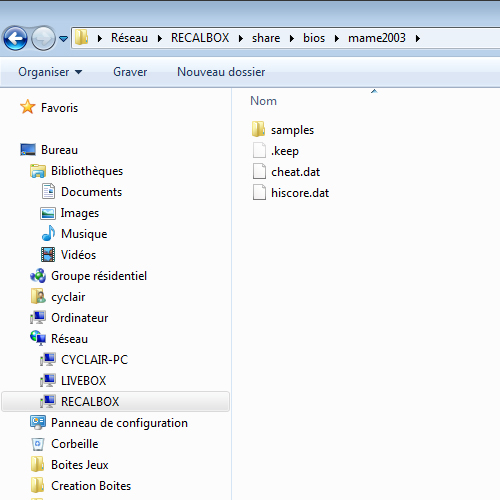Click the Corbeille recycle bin icon
The height and width of the screenshot is (500, 500).
[38, 444]
